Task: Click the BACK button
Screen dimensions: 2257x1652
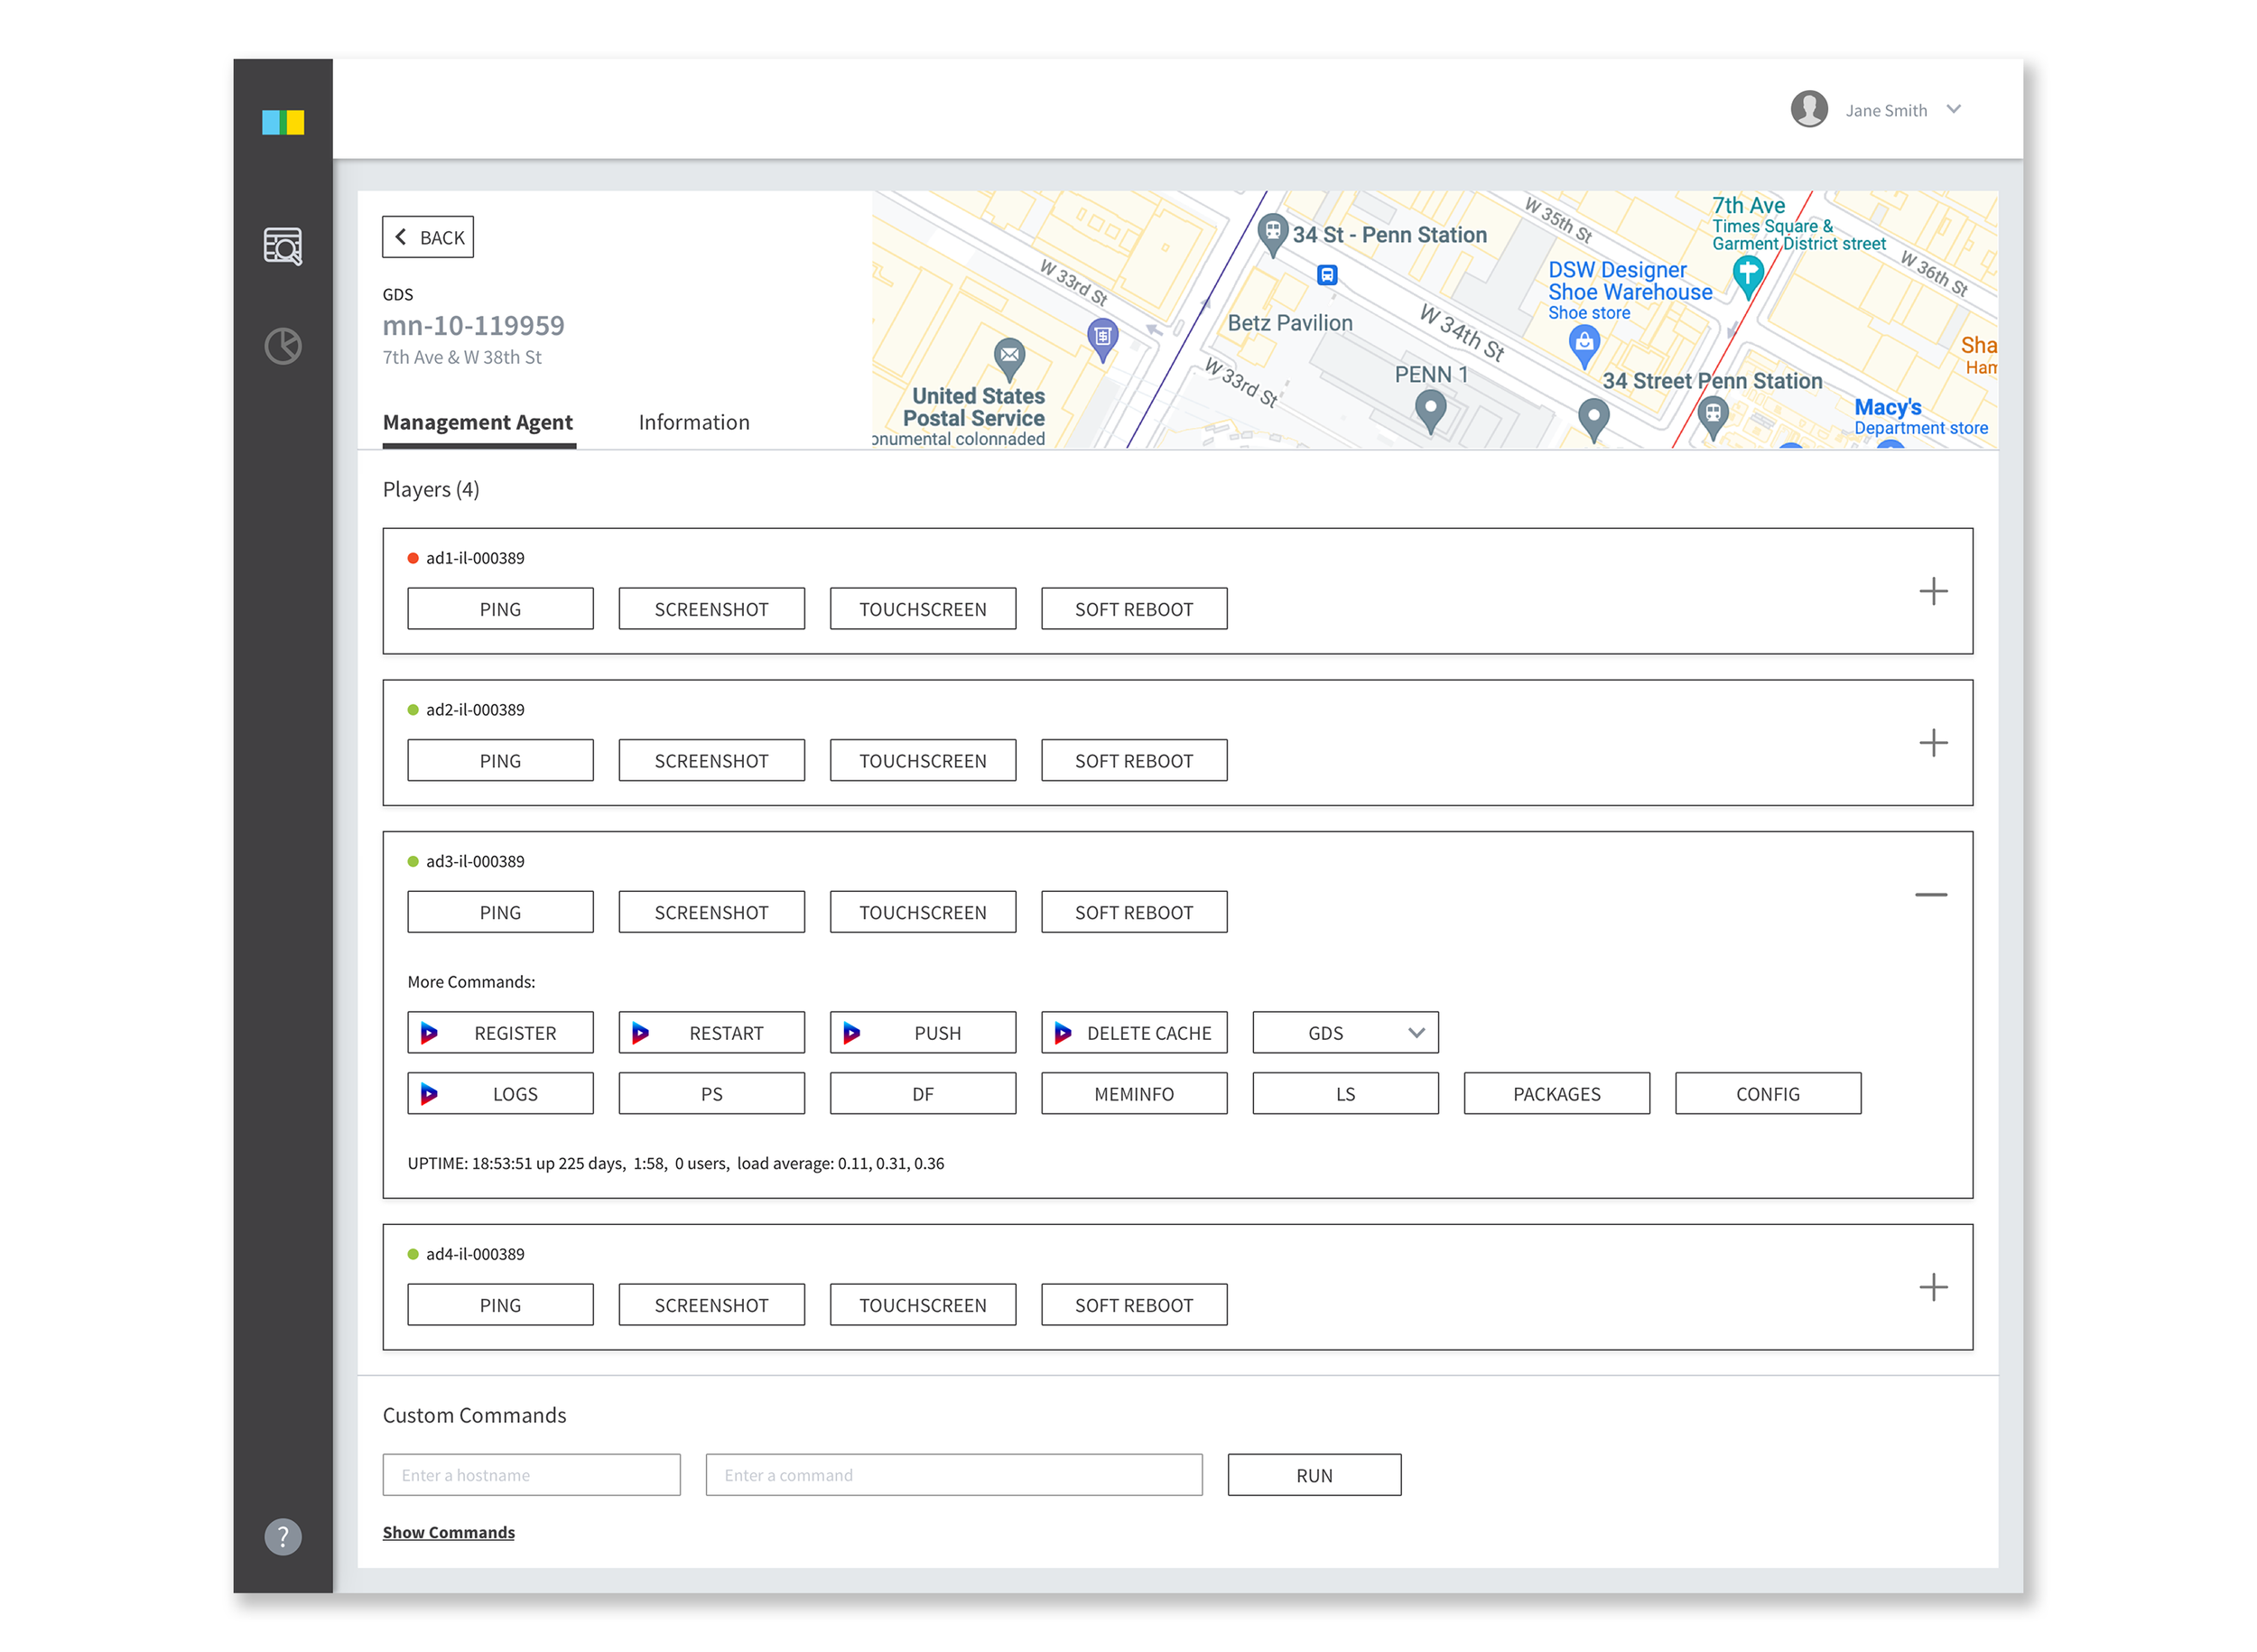Action: pyautogui.click(x=428, y=237)
